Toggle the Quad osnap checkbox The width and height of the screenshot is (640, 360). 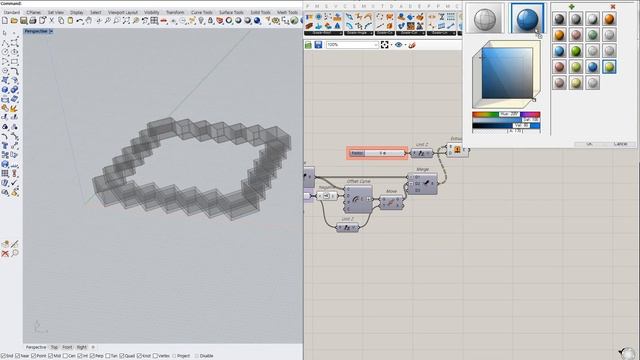coord(122,356)
